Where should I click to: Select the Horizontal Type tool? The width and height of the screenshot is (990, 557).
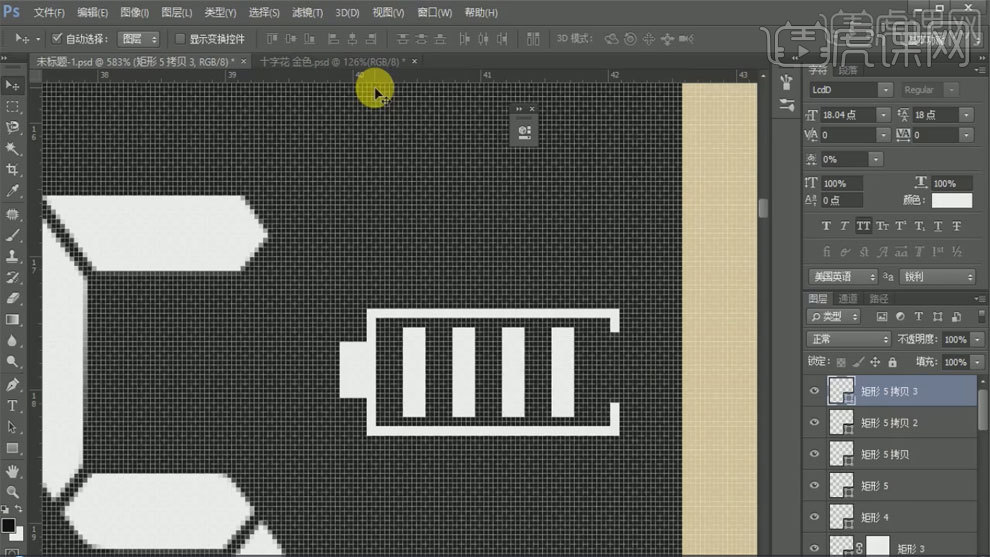(x=12, y=406)
